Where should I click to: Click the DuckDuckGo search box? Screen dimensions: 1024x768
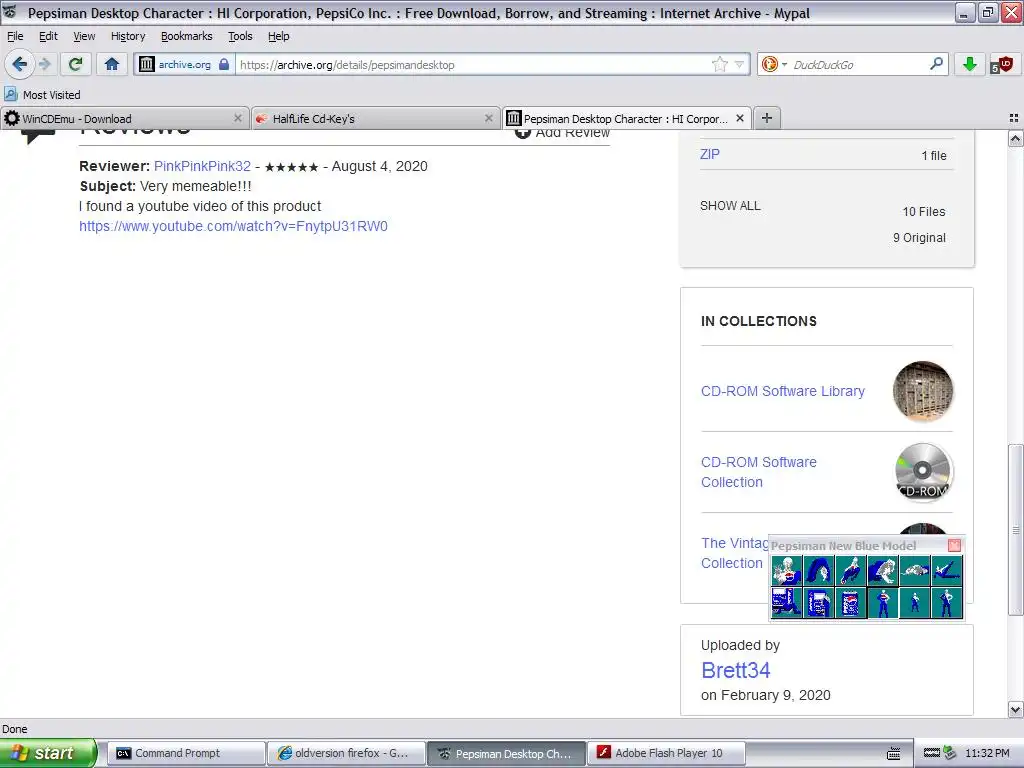857,64
